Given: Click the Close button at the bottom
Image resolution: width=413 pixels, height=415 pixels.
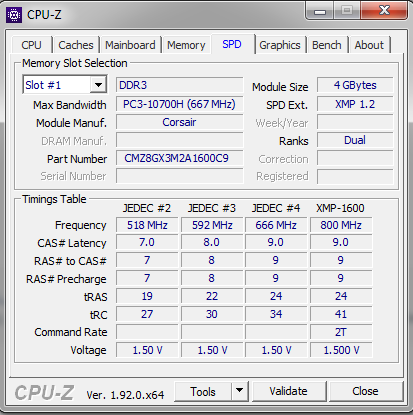Looking at the screenshot, I should pos(365,391).
